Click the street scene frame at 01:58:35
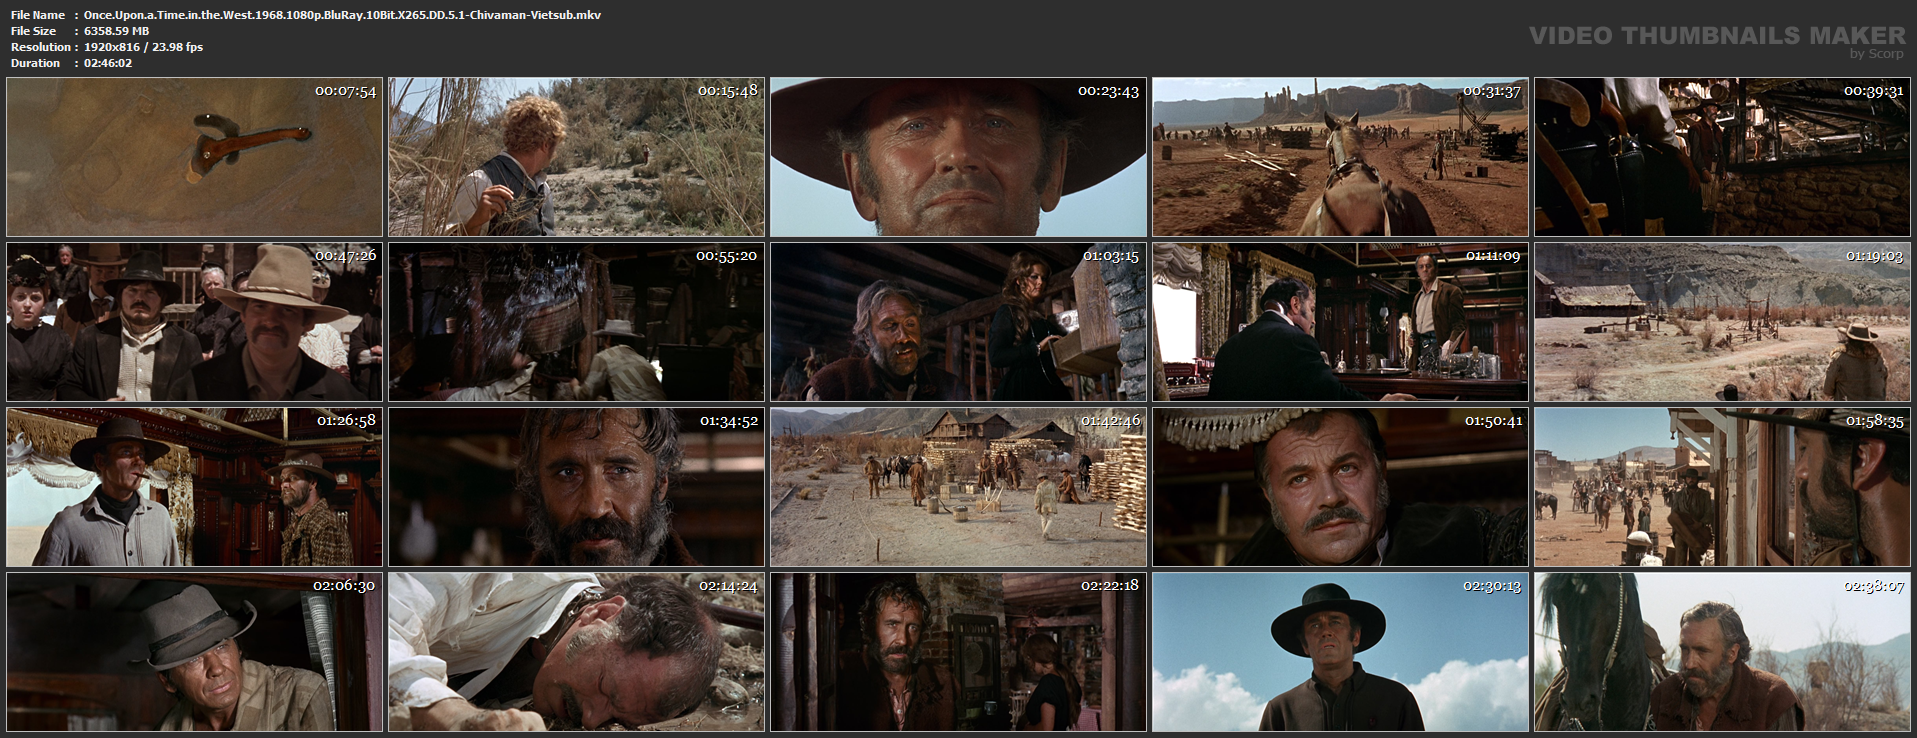The width and height of the screenshot is (1917, 738). tap(1723, 487)
